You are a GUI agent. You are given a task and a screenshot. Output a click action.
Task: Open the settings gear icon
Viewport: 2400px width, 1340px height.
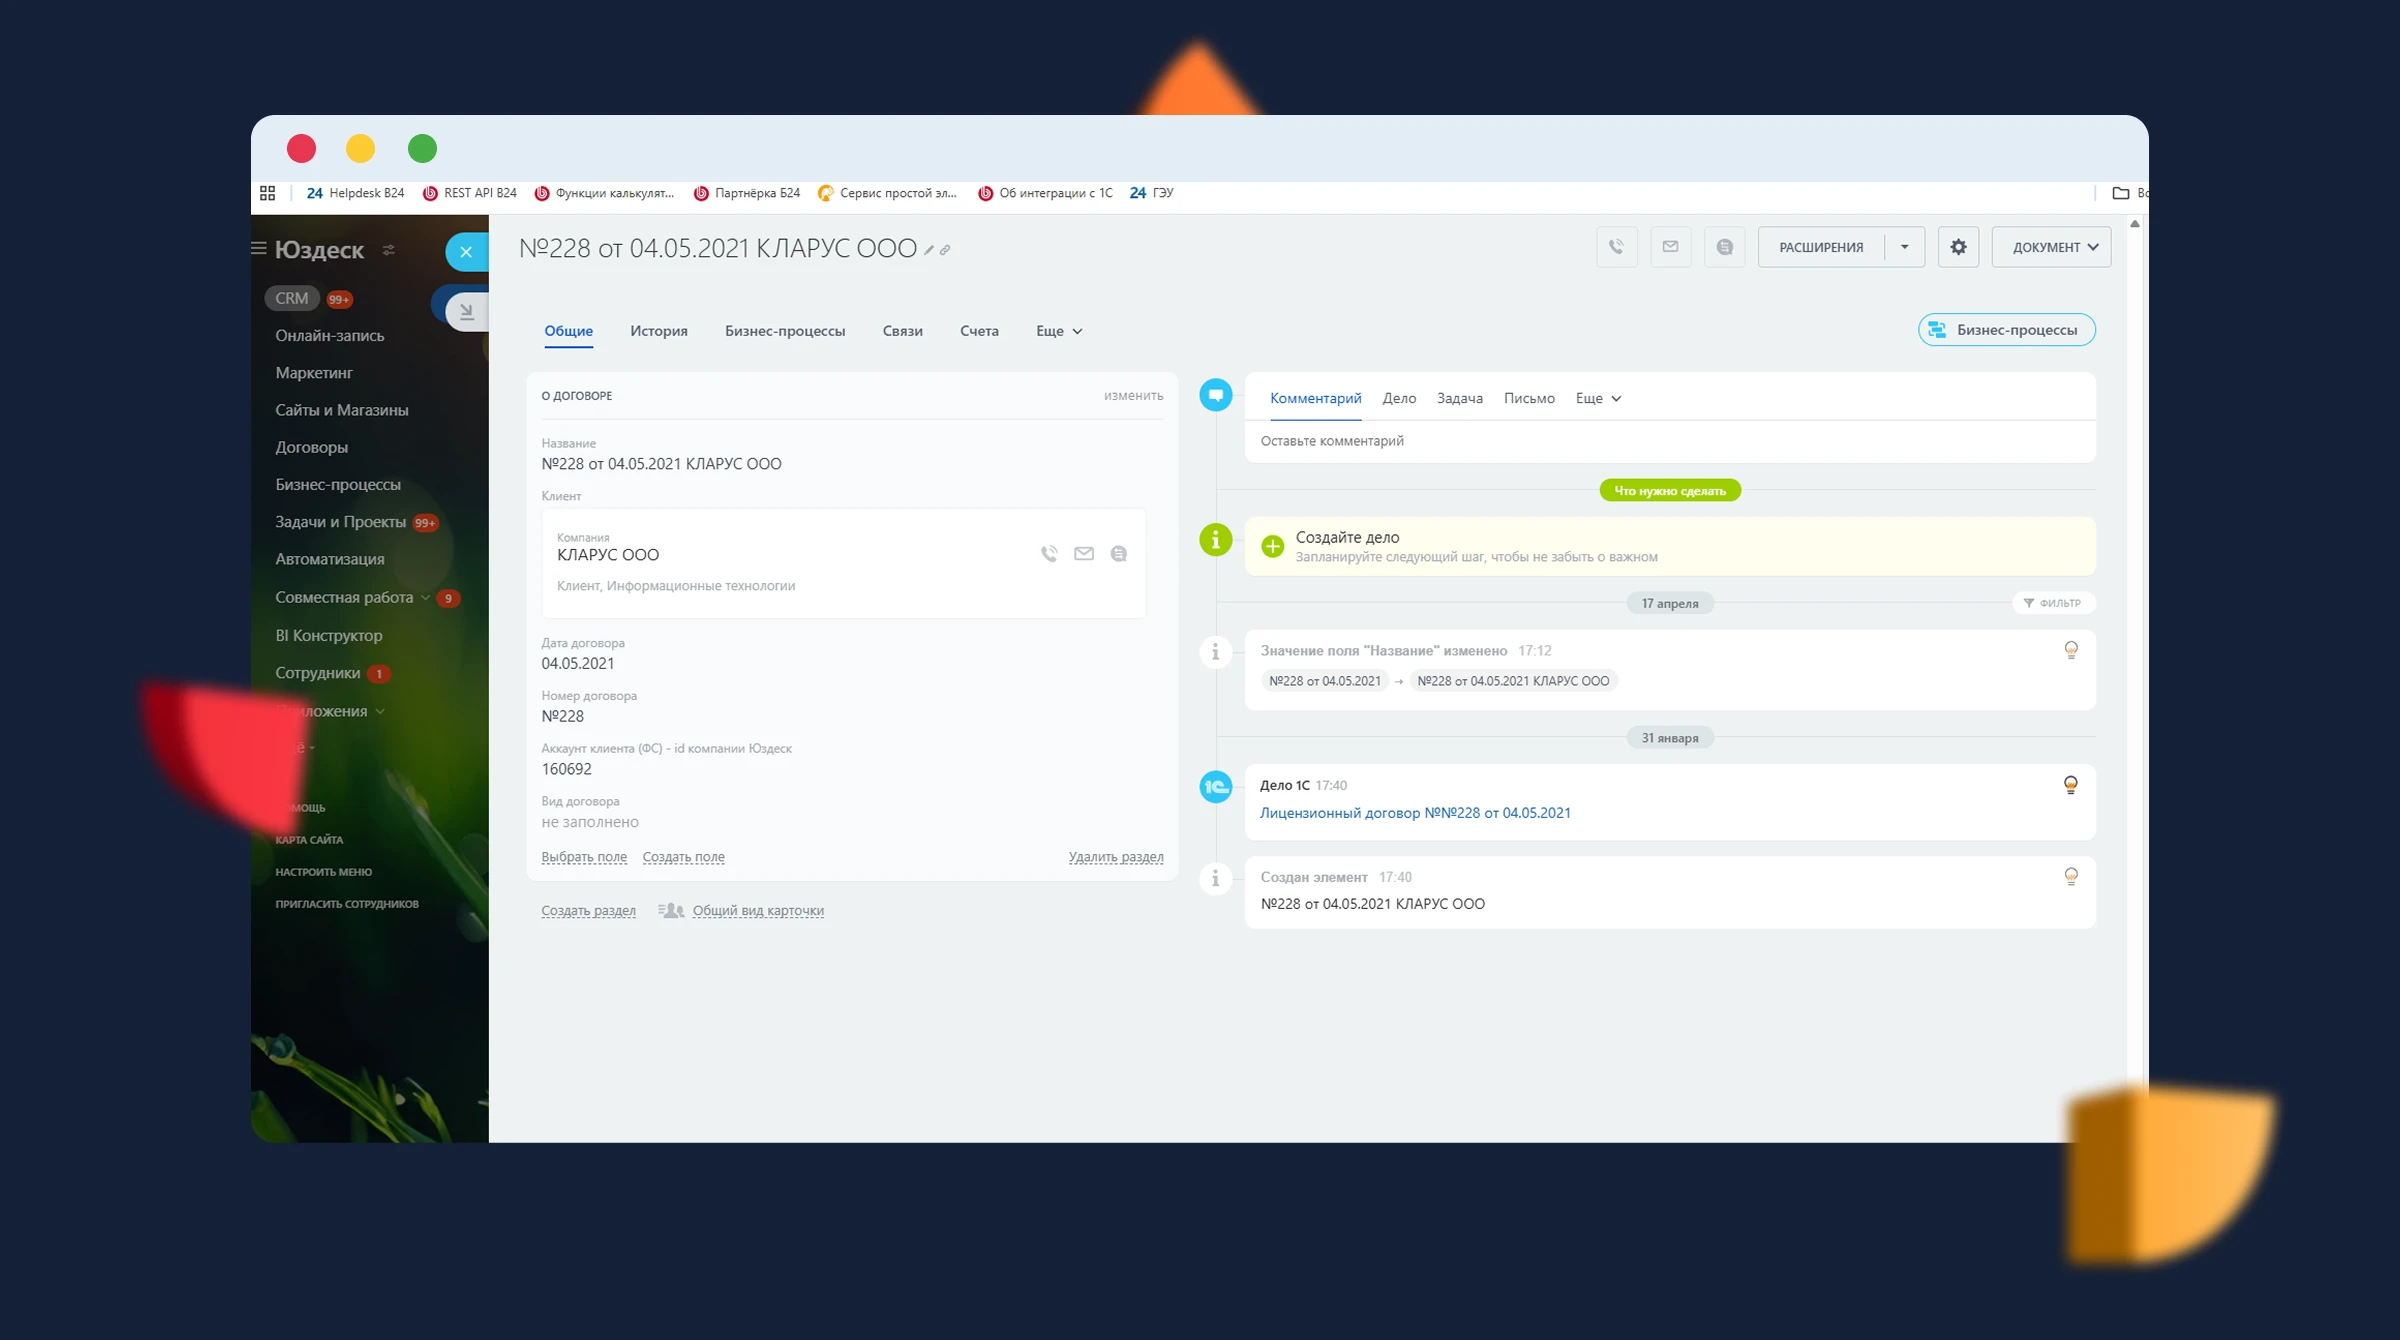point(1958,247)
